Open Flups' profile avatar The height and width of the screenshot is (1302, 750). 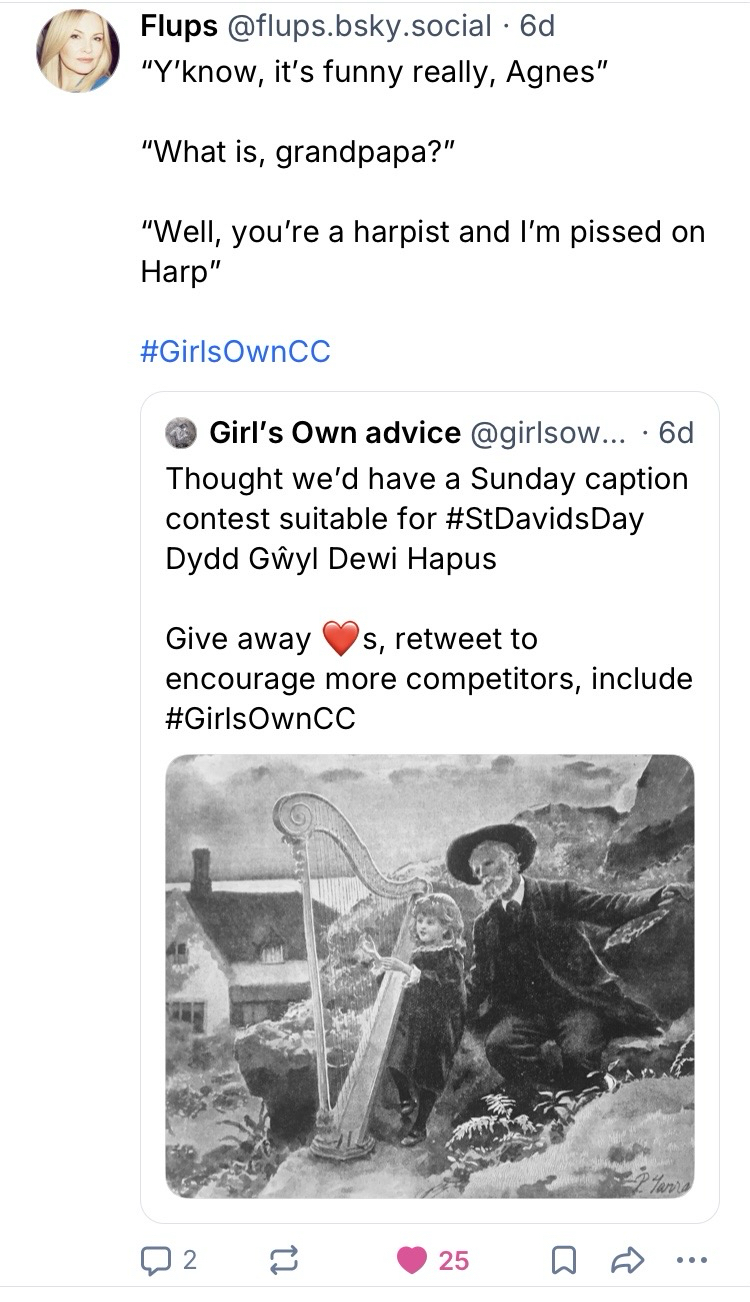(78, 54)
